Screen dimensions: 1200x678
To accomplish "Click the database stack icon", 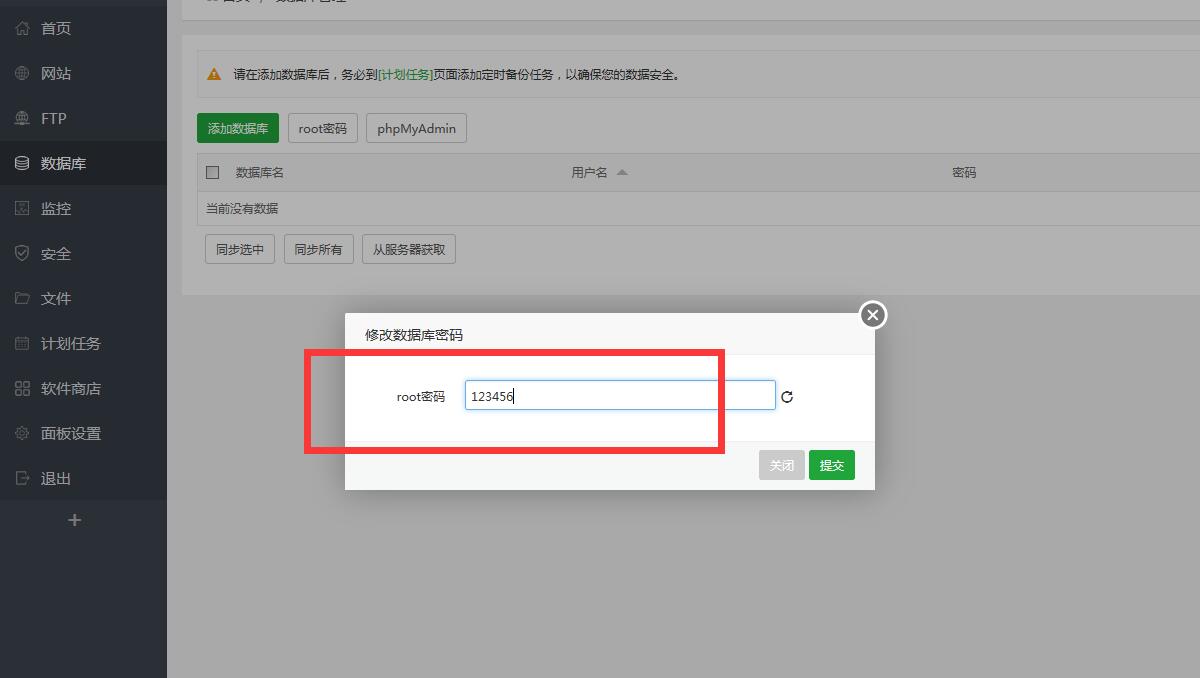I will click(22, 163).
